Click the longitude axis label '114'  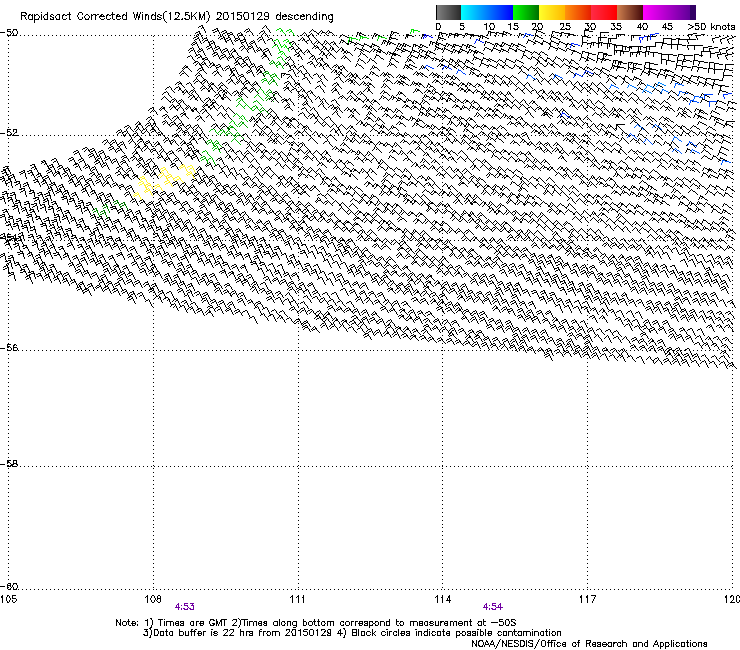tap(442, 599)
